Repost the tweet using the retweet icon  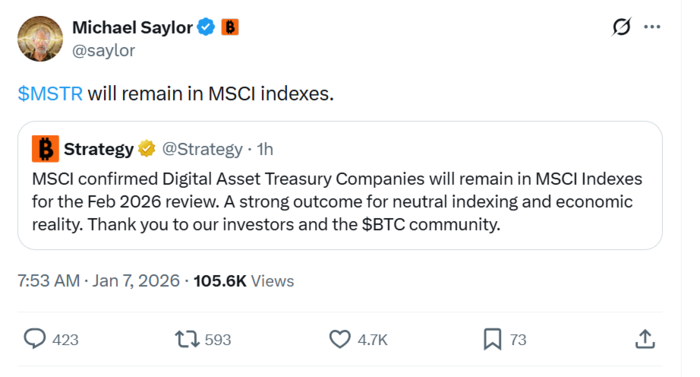[187, 339]
